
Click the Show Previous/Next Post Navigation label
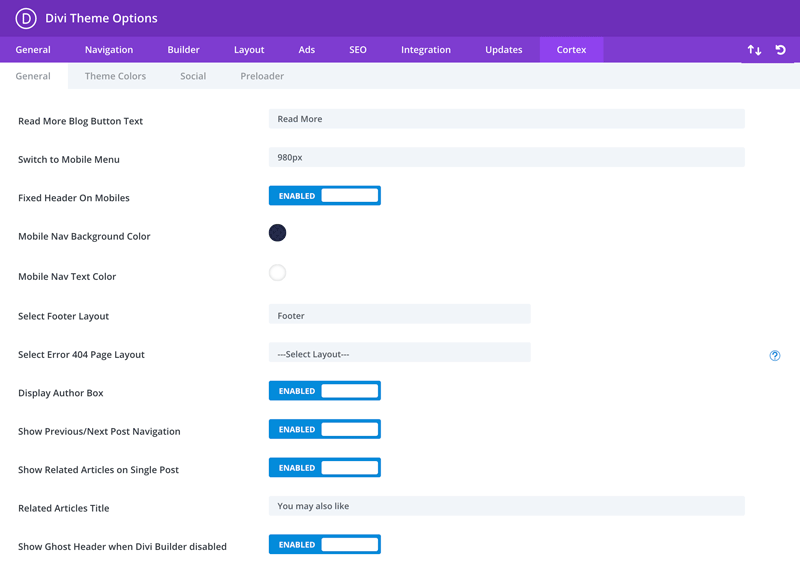99,432
